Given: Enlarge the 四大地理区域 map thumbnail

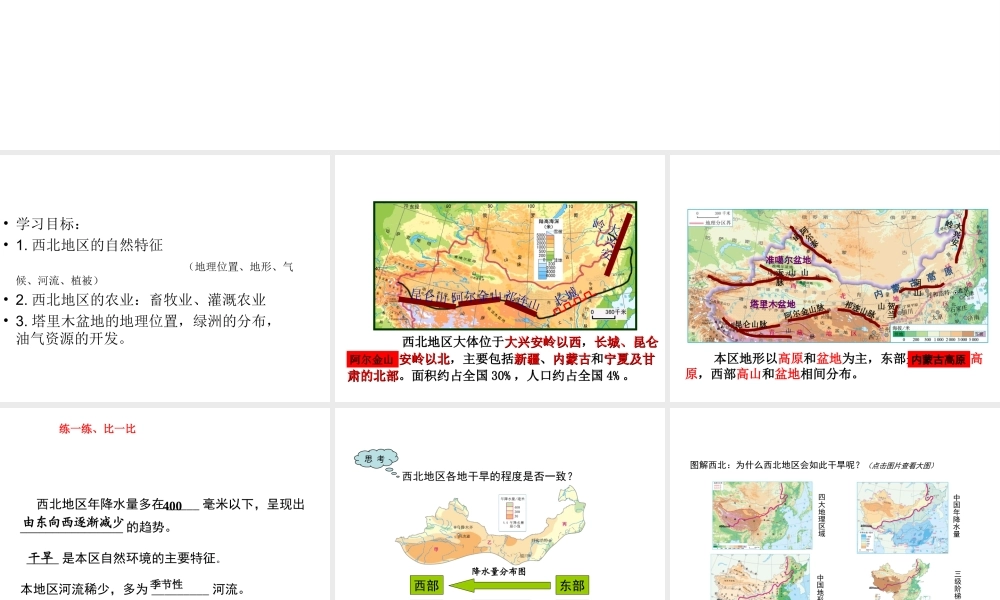Looking at the screenshot, I should pos(762,515).
